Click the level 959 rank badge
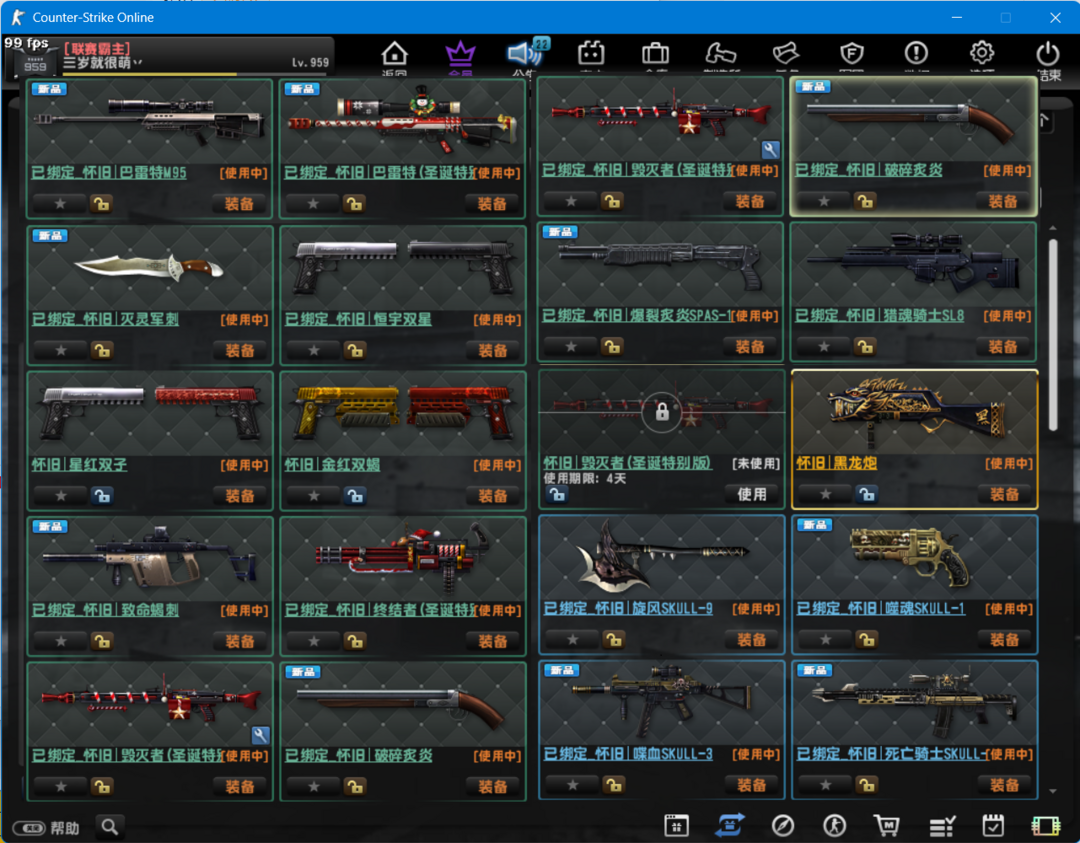The height and width of the screenshot is (843, 1080). 35,64
